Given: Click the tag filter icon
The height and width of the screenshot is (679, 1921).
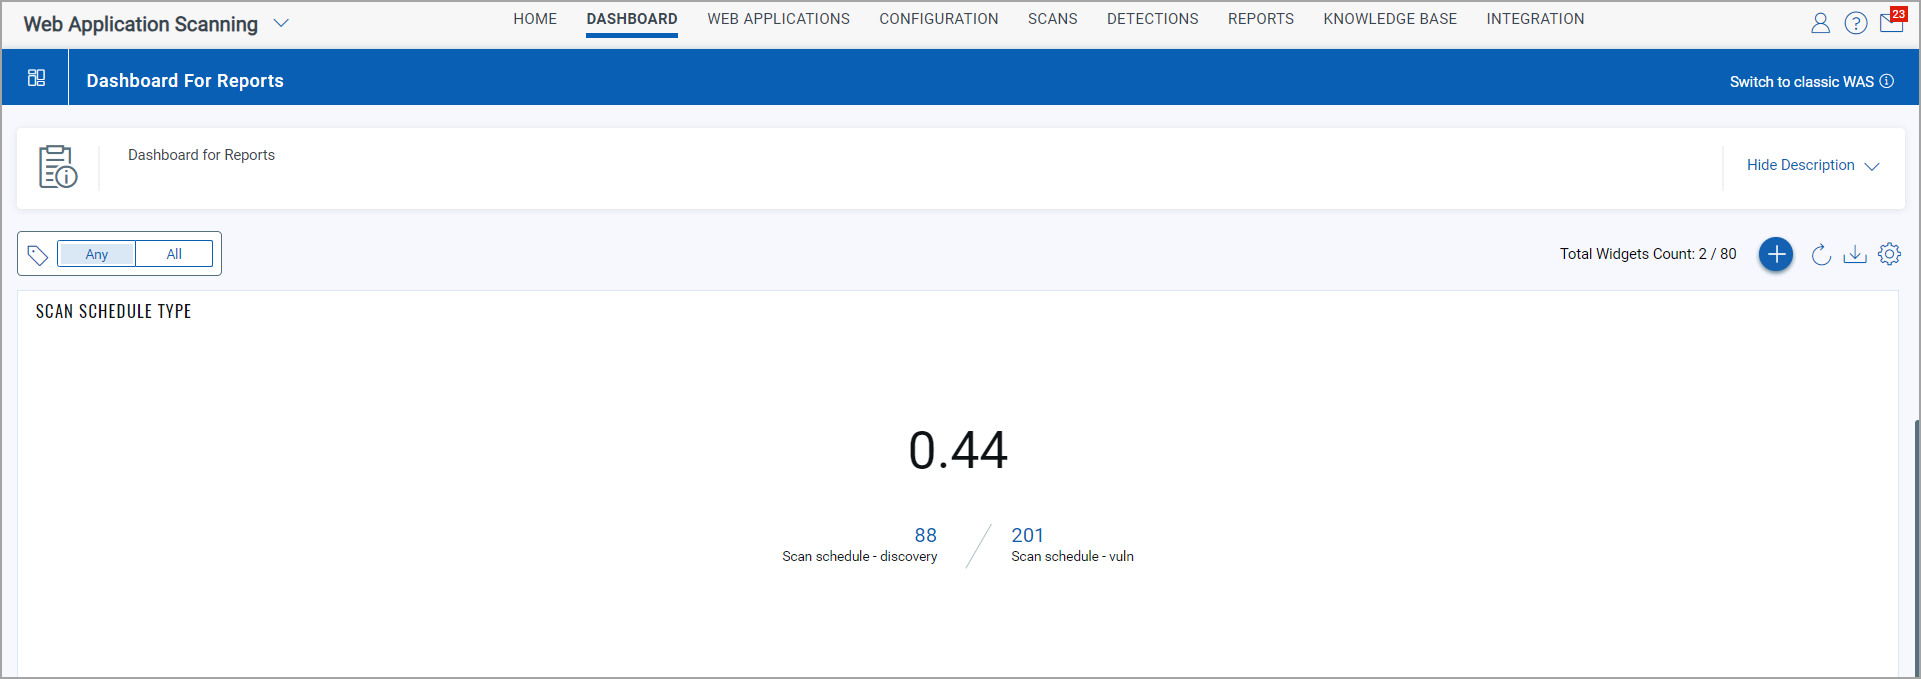Looking at the screenshot, I should pyautogui.click(x=38, y=255).
